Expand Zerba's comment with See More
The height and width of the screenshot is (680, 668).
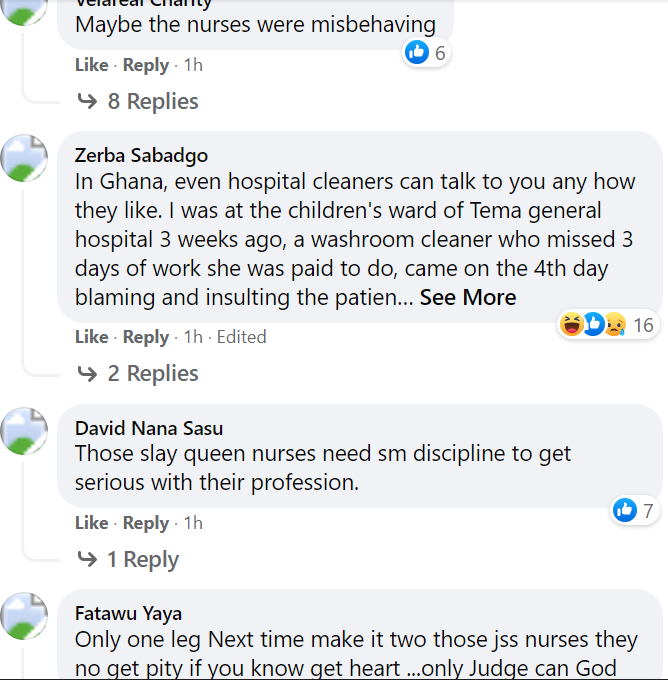[468, 297]
